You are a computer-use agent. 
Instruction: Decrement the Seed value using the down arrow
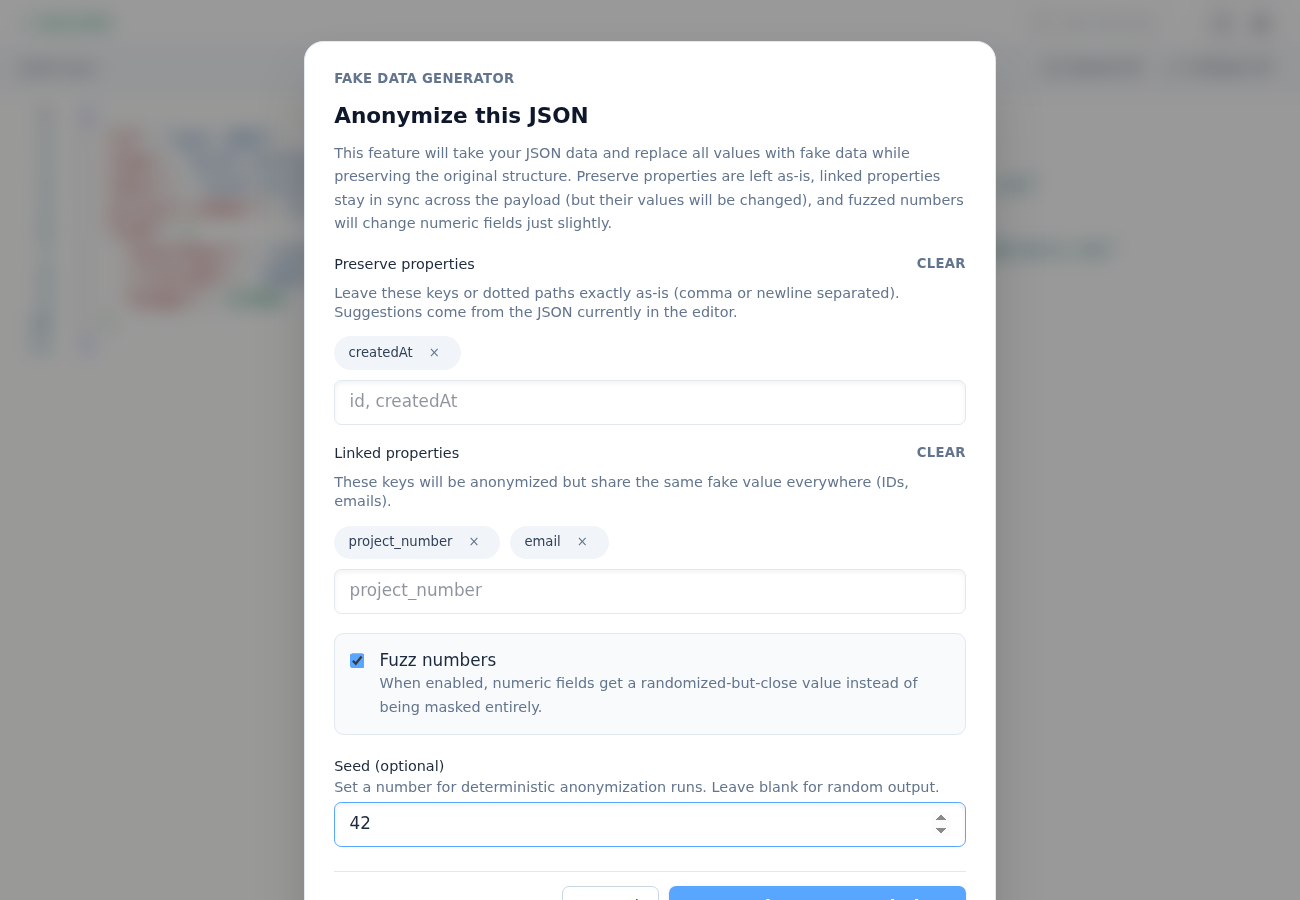pyautogui.click(x=941, y=830)
